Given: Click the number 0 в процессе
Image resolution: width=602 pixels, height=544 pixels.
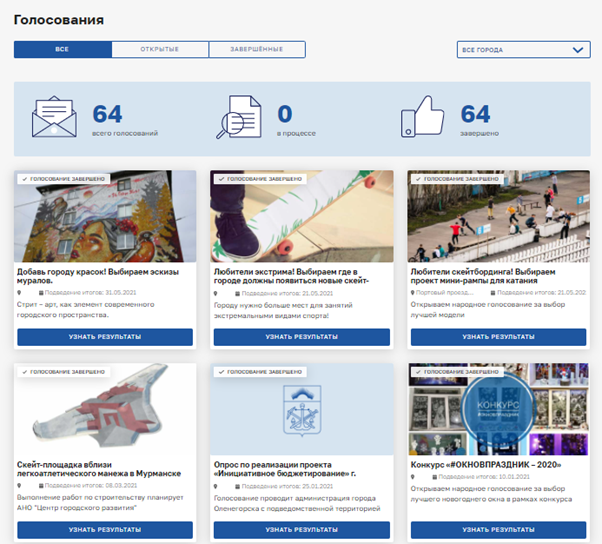Looking at the screenshot, I should 285,114.
